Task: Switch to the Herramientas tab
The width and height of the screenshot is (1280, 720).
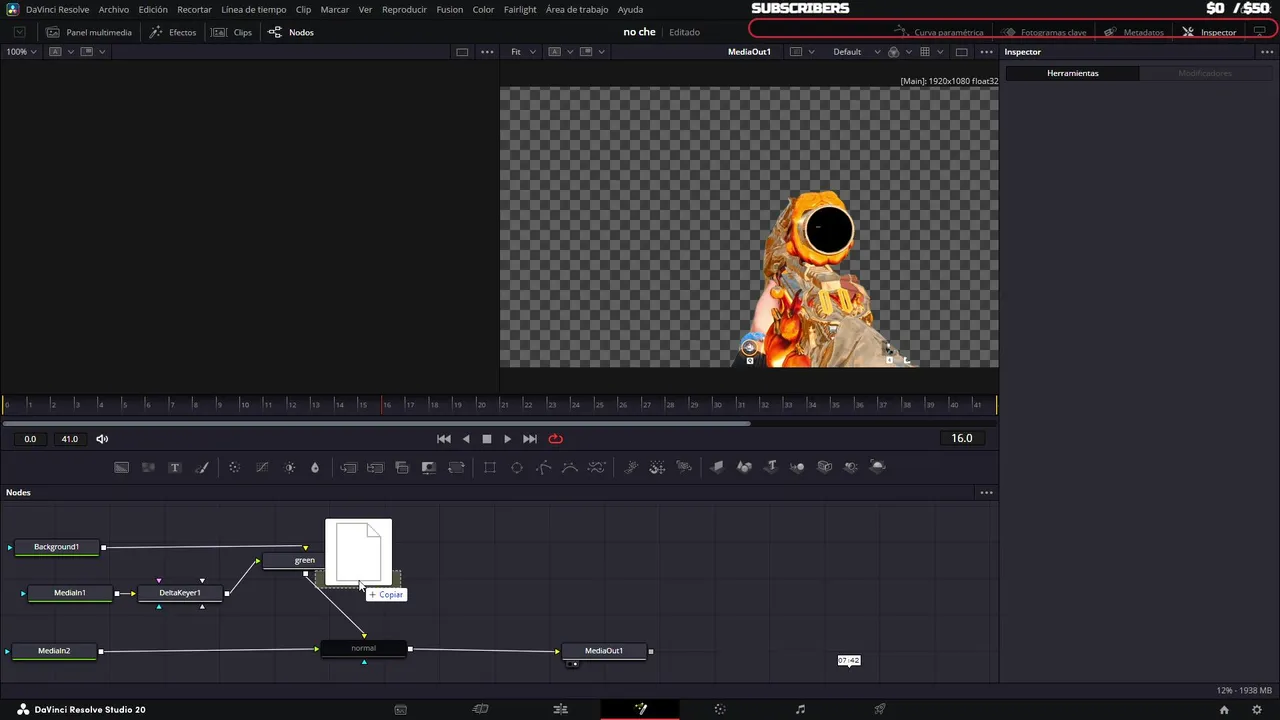Action: click(x=1072, y=73)
